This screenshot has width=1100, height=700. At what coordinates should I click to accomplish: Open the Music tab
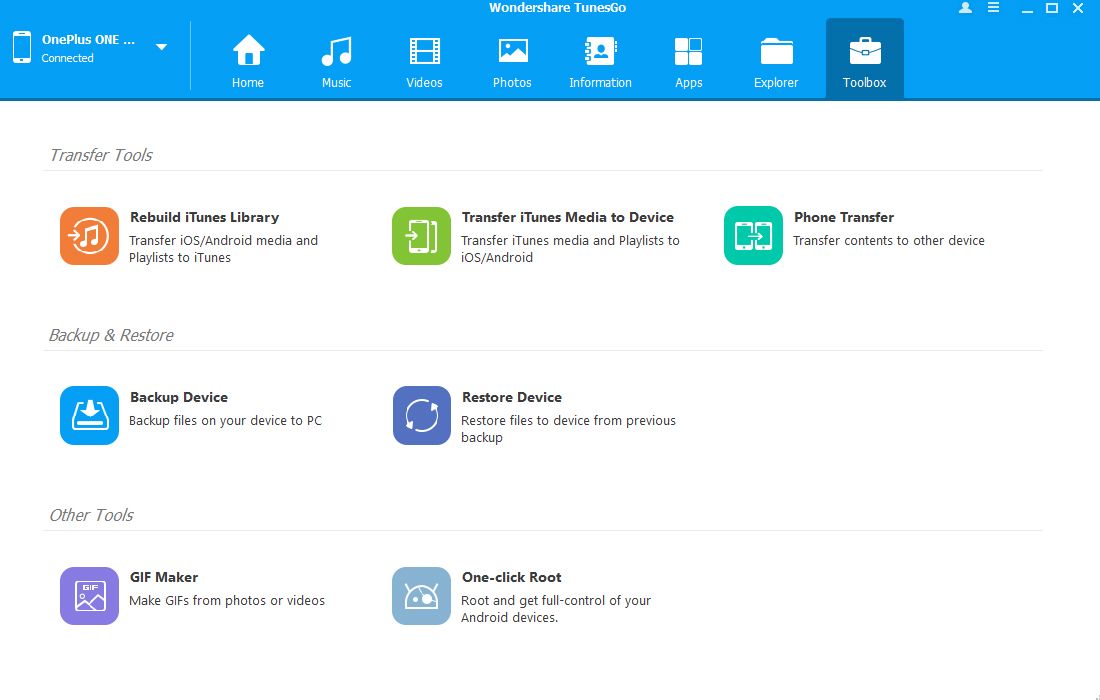(336, 61)
